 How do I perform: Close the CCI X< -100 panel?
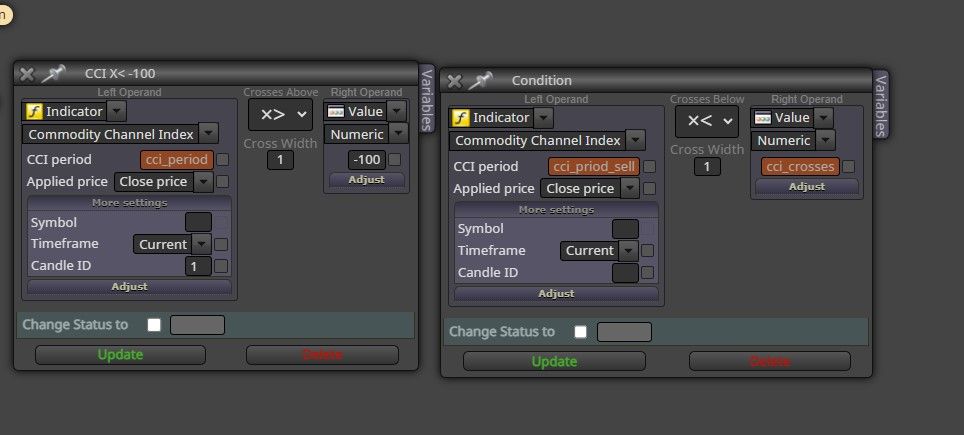(26, 74)
